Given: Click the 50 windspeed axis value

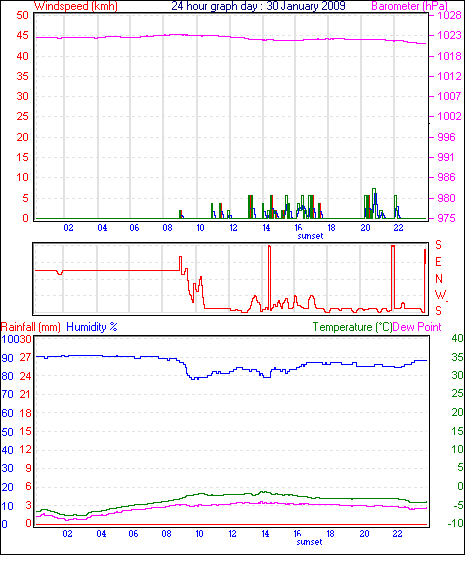Looking at the screenshot, I should (22, 15).
